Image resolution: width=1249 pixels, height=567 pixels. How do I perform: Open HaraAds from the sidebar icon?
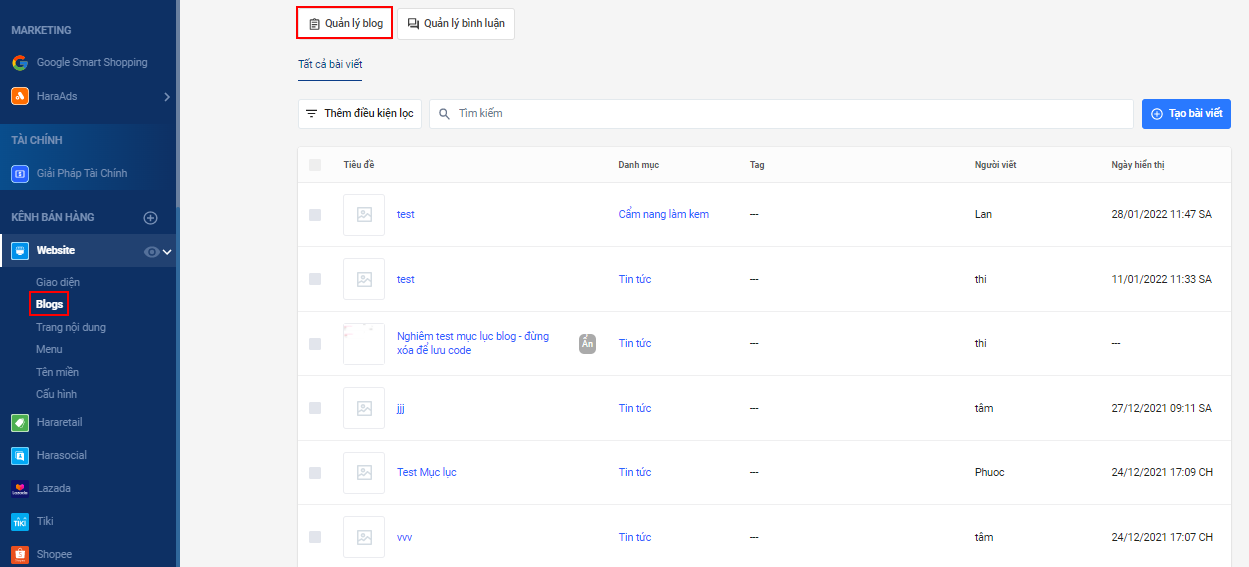click(x=19, y=96)
